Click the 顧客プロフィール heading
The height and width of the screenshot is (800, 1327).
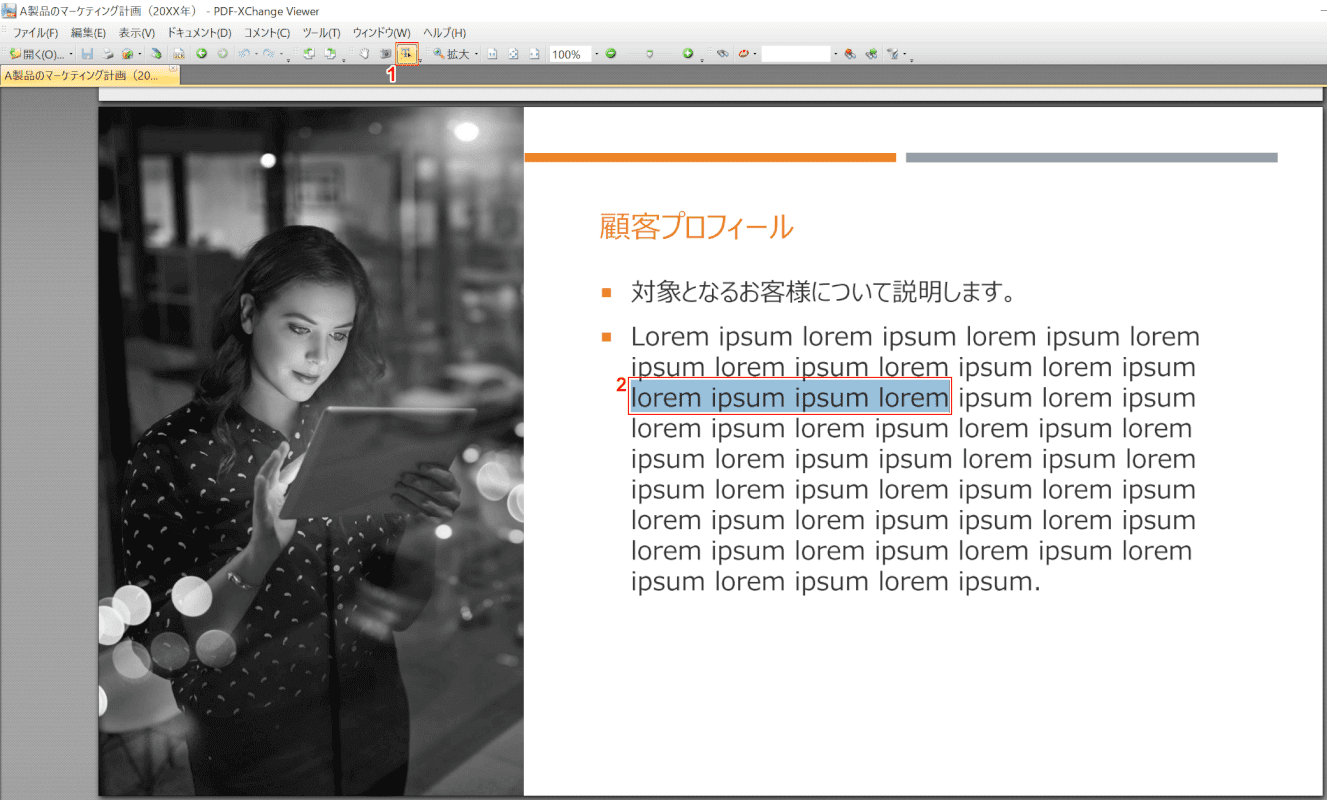tap(696, 227)
